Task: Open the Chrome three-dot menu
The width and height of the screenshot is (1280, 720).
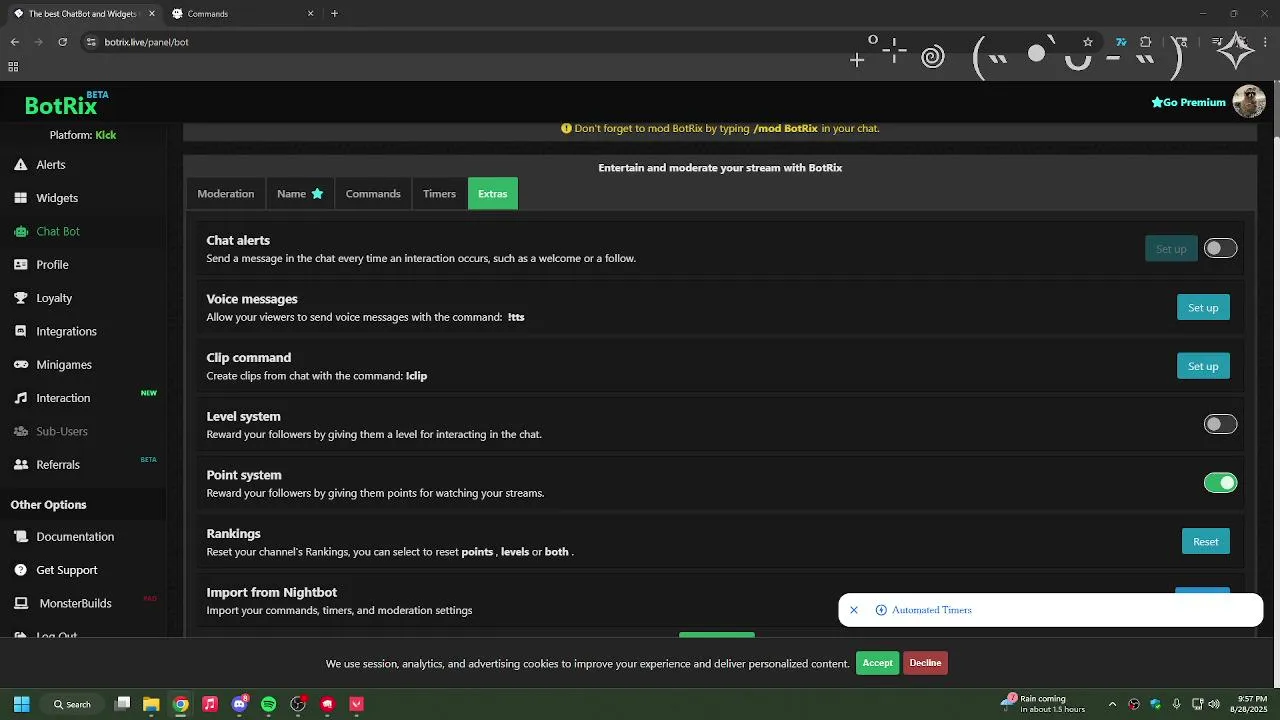Action: coord(1268,42)
